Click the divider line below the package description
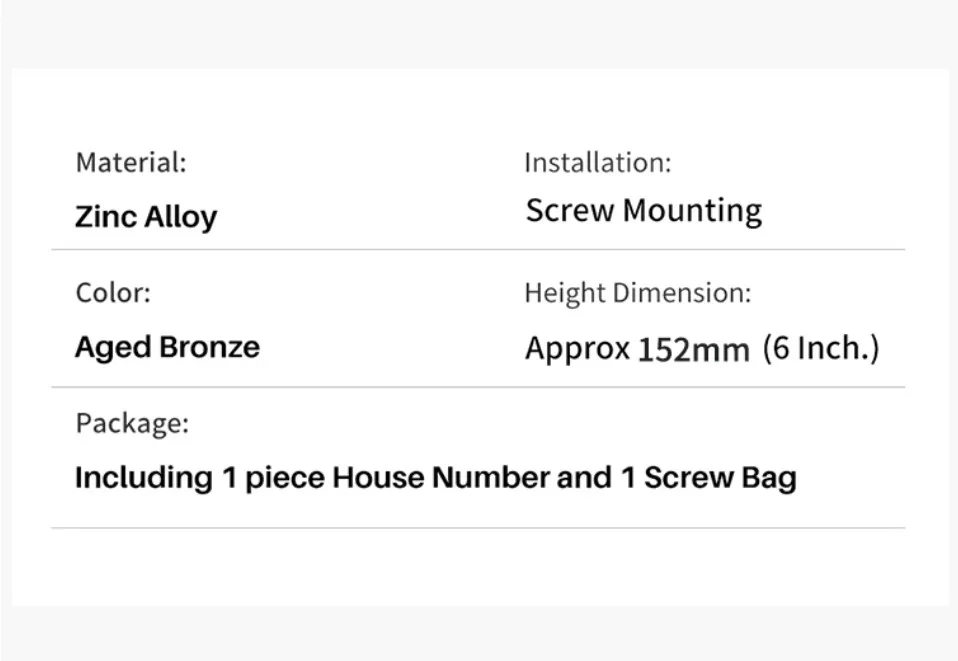This screenshot has height=661, width=958. (478, 528)
